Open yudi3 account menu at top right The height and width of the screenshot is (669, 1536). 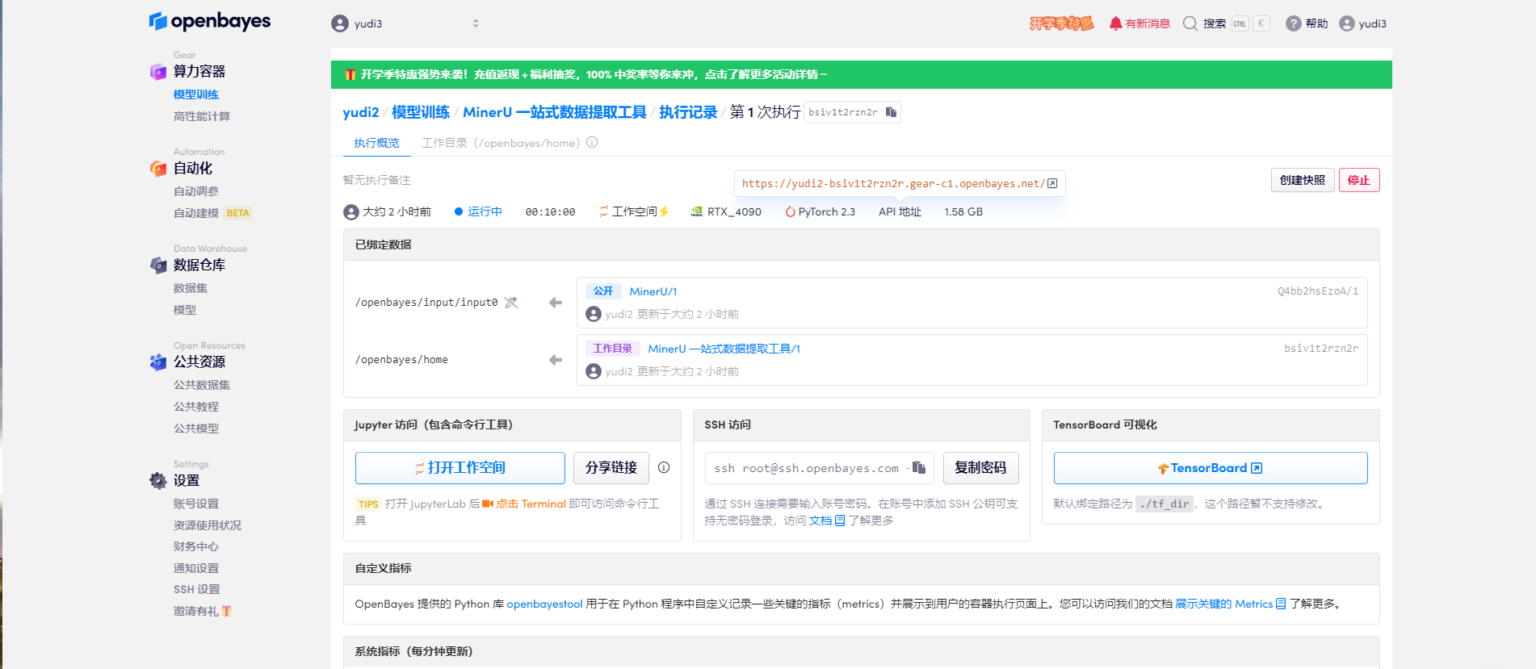(1363, 22)
